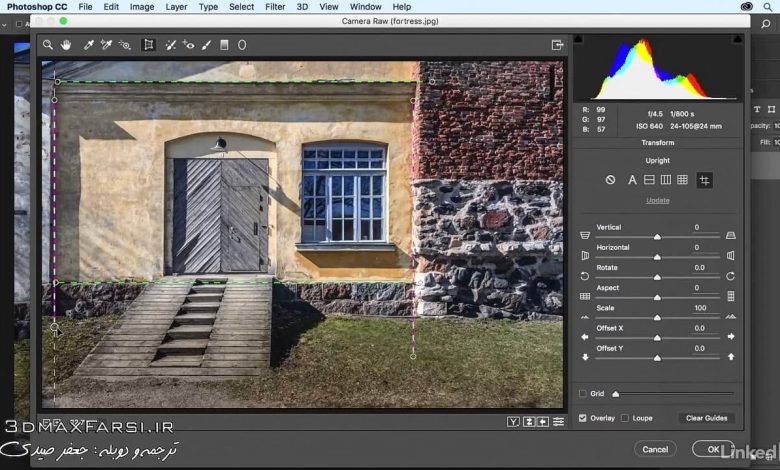This screenshot has height=470, width=780.
Task: Click the Horizontal slider handle
Action: click(x=657, y=257)
